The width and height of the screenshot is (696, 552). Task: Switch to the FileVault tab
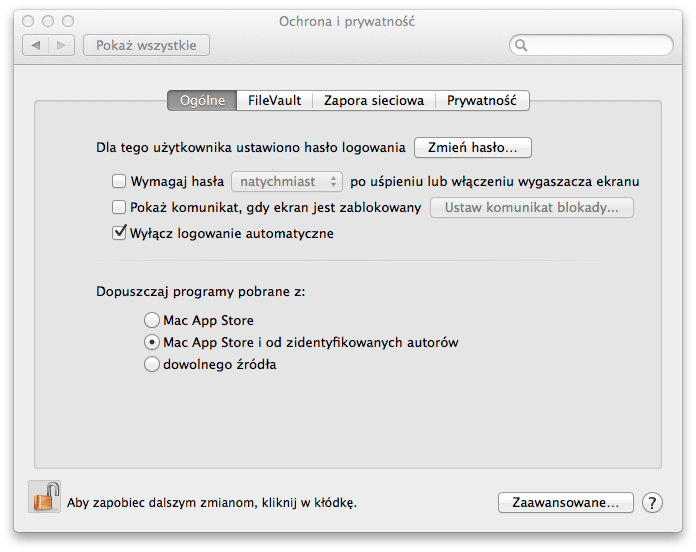(x=274, y=101)
